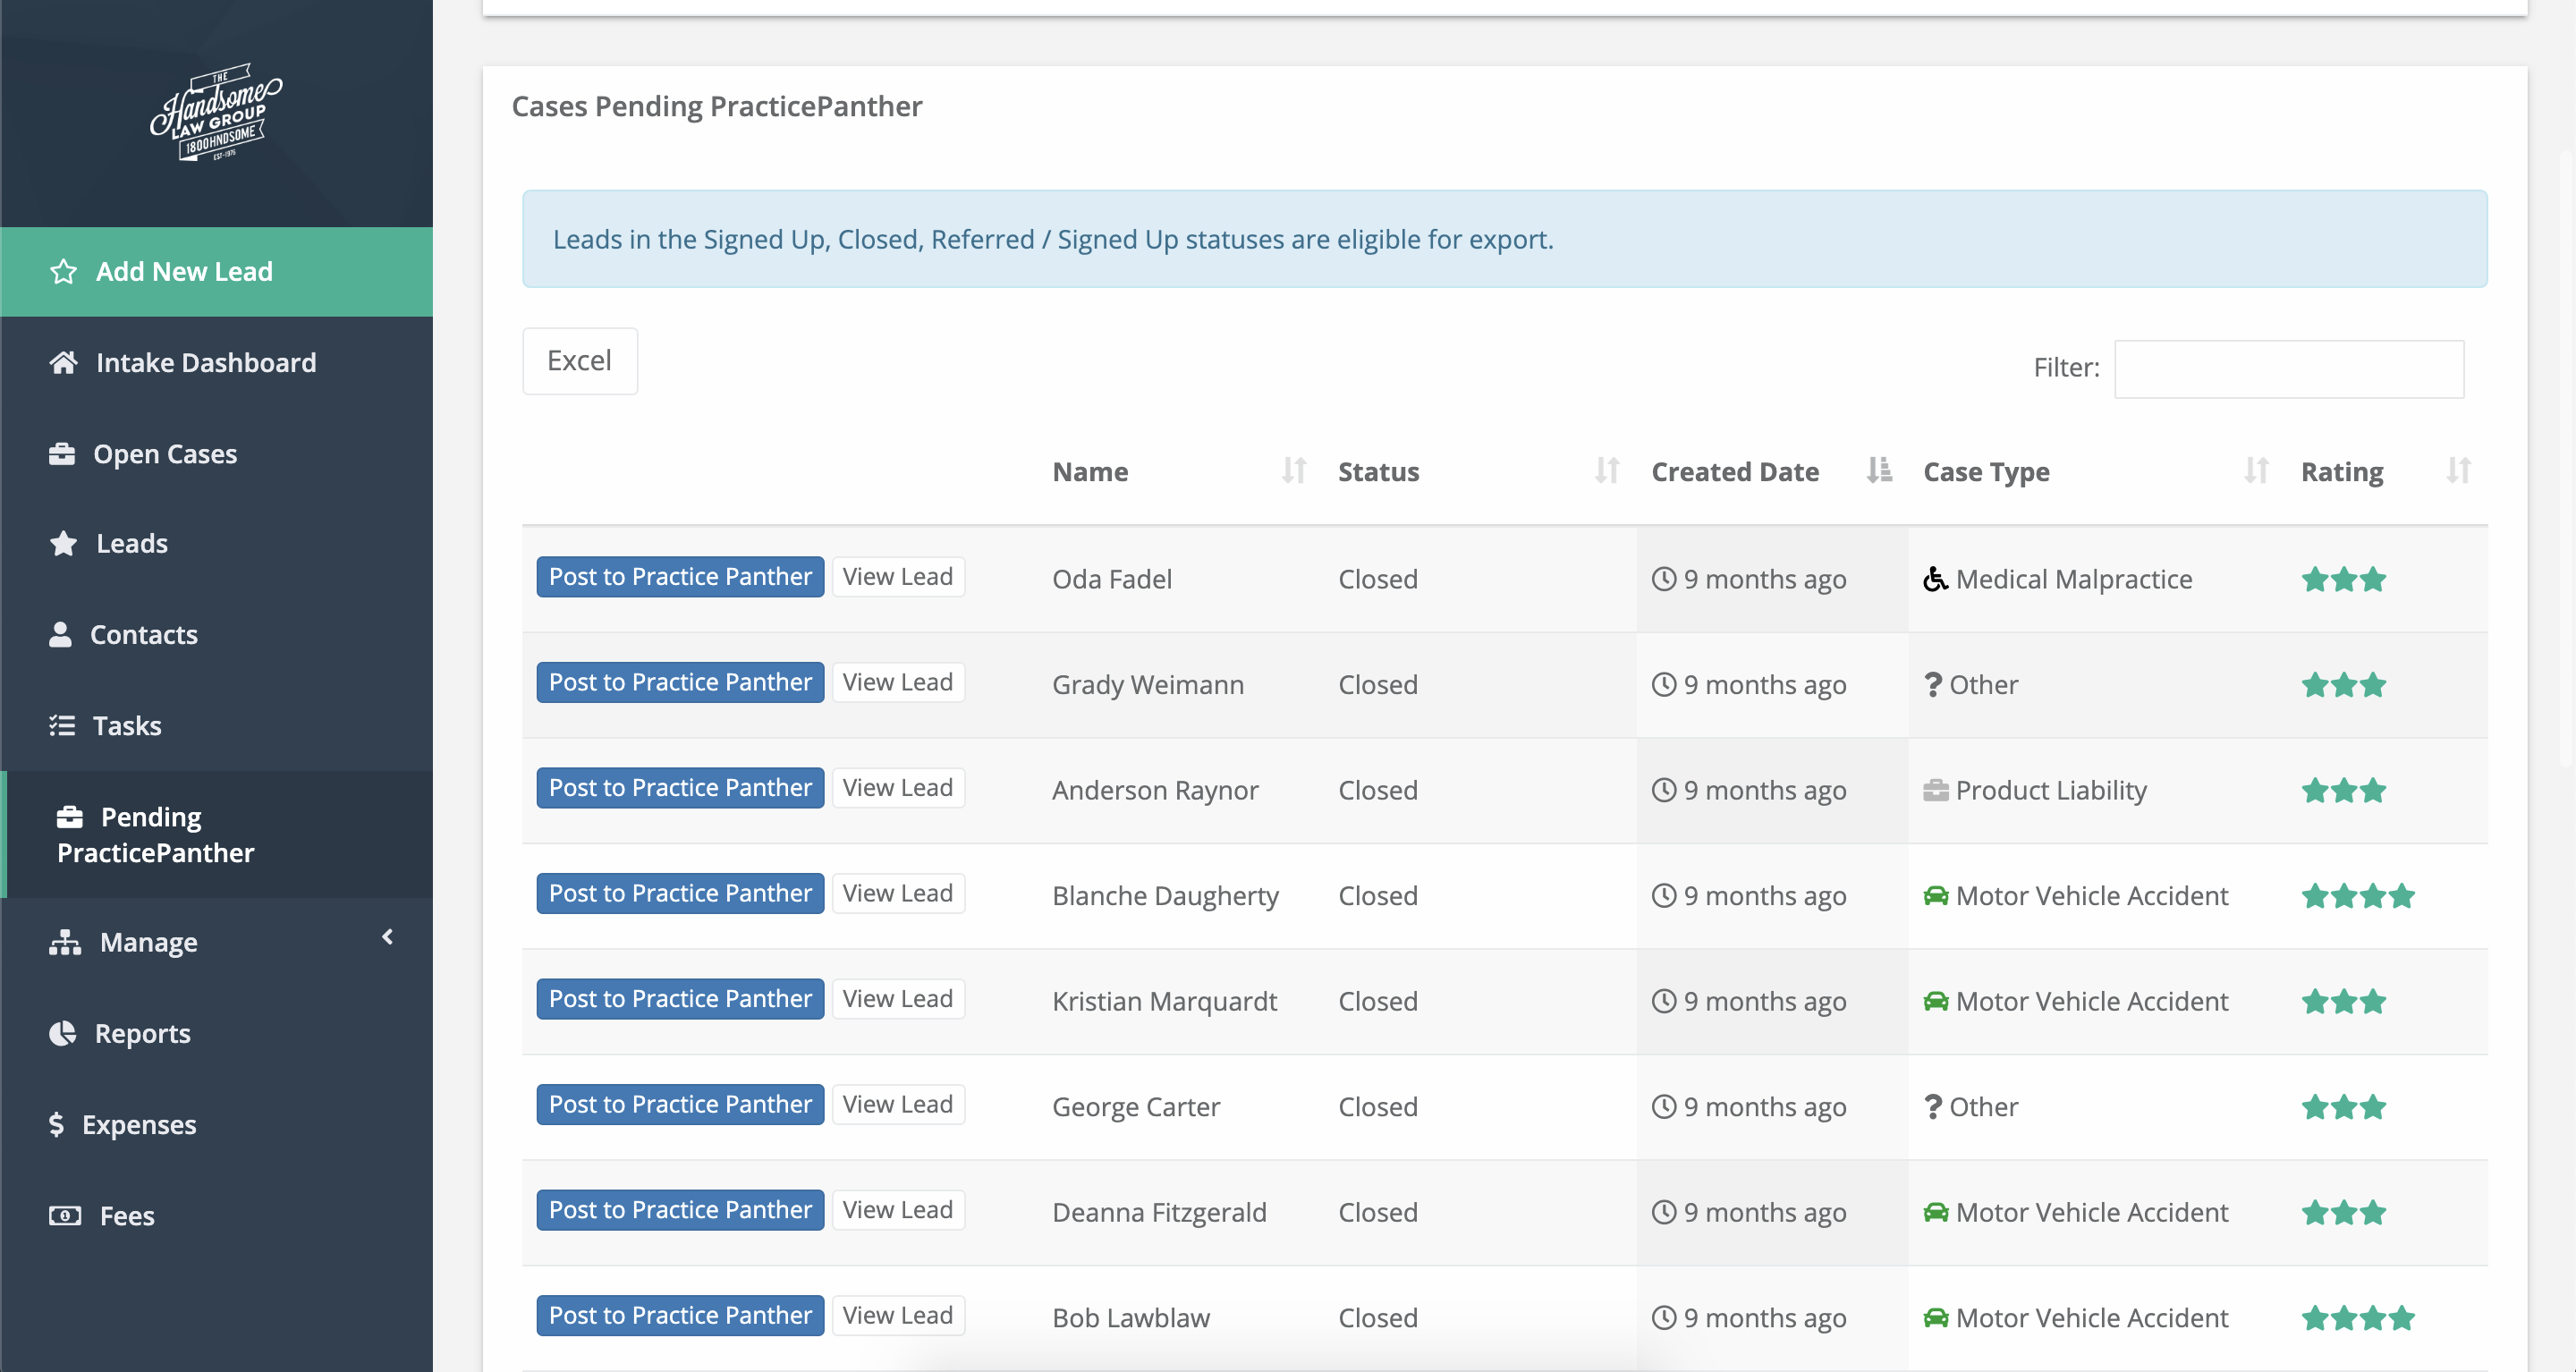Click the house icon for Intake Dashboard
This screenshot has width=2576, height=1372.
(63, 362)
